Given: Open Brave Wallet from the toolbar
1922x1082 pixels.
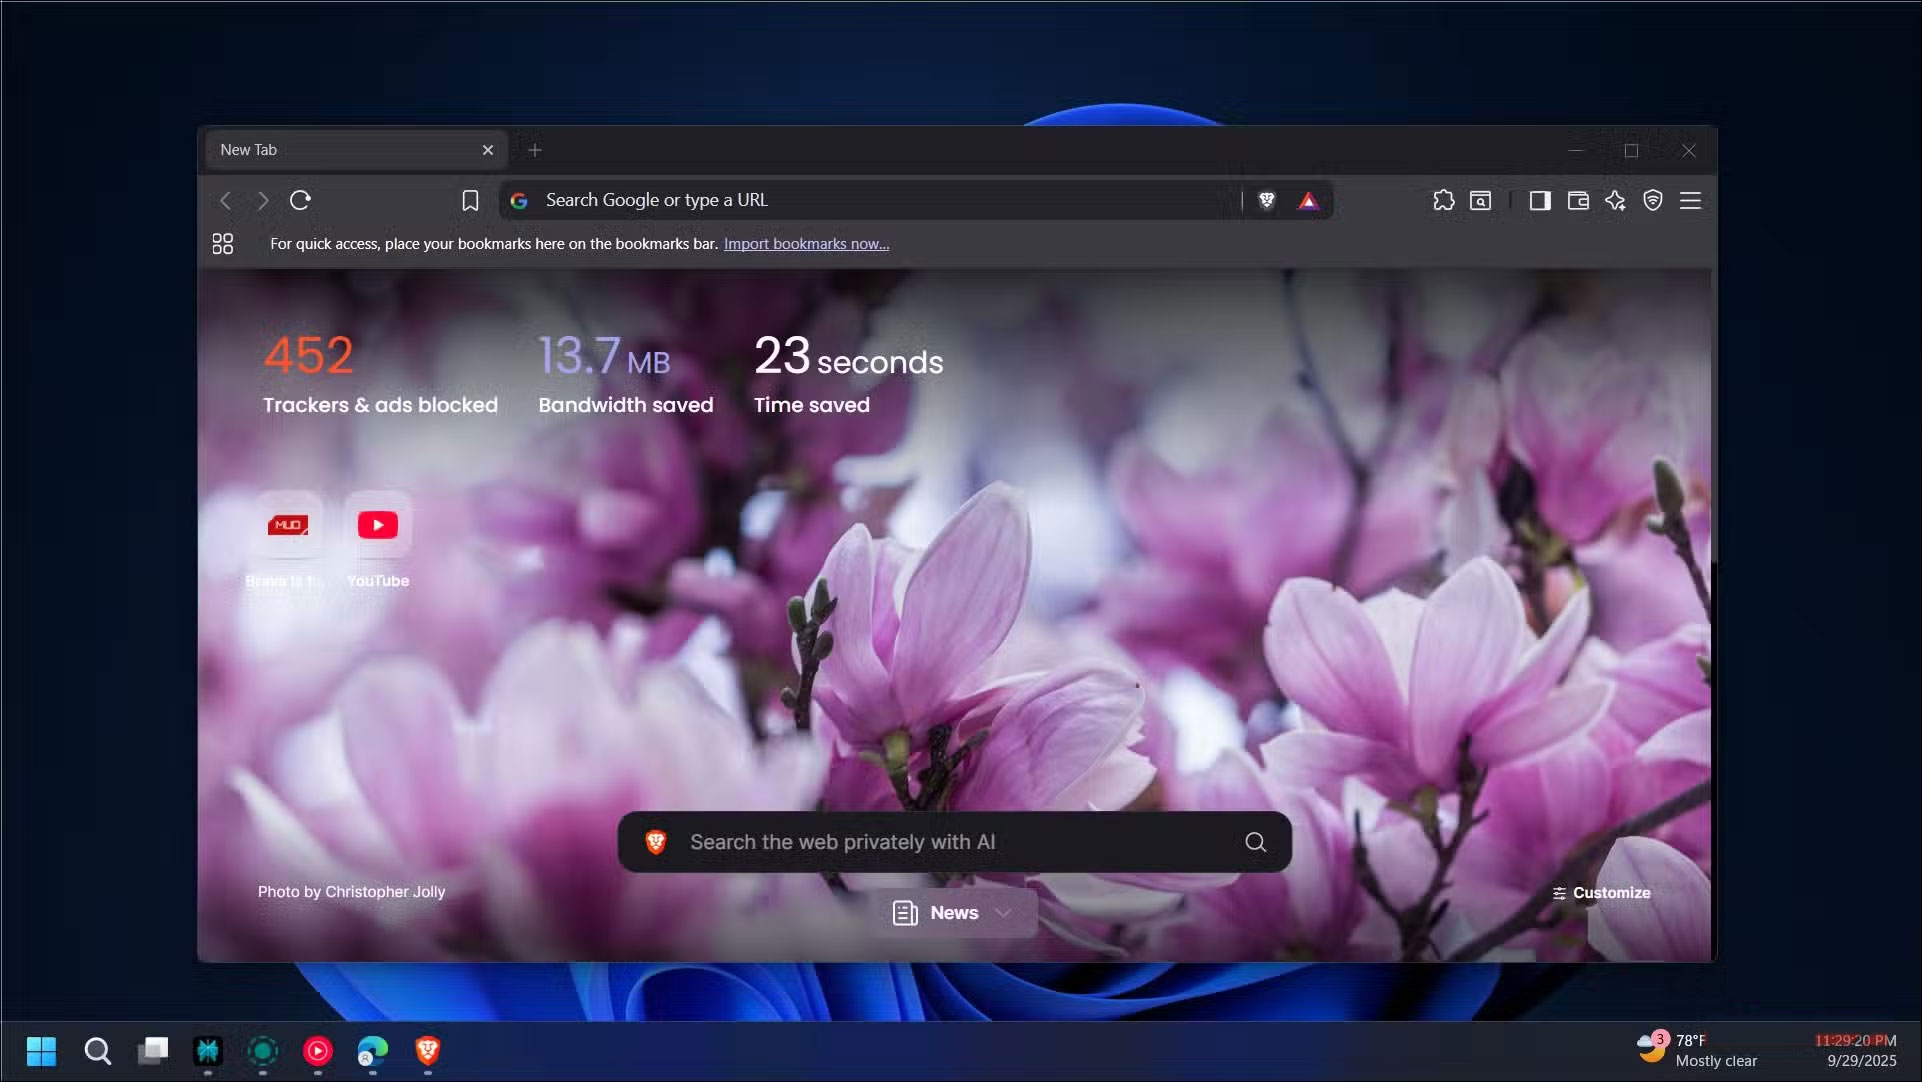Looking at the screenshot, I should pyautogui.click(x=1578, y=200).
